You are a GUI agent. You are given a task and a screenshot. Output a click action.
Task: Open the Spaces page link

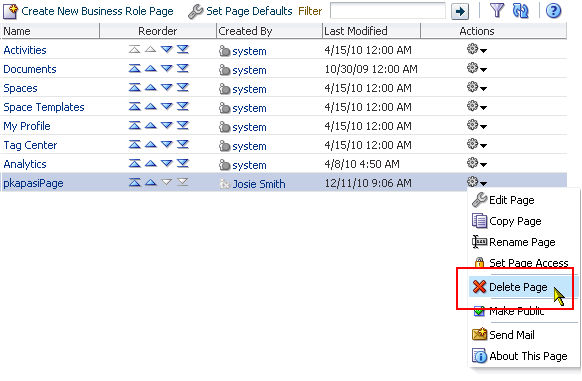click(x=20, y=88)
